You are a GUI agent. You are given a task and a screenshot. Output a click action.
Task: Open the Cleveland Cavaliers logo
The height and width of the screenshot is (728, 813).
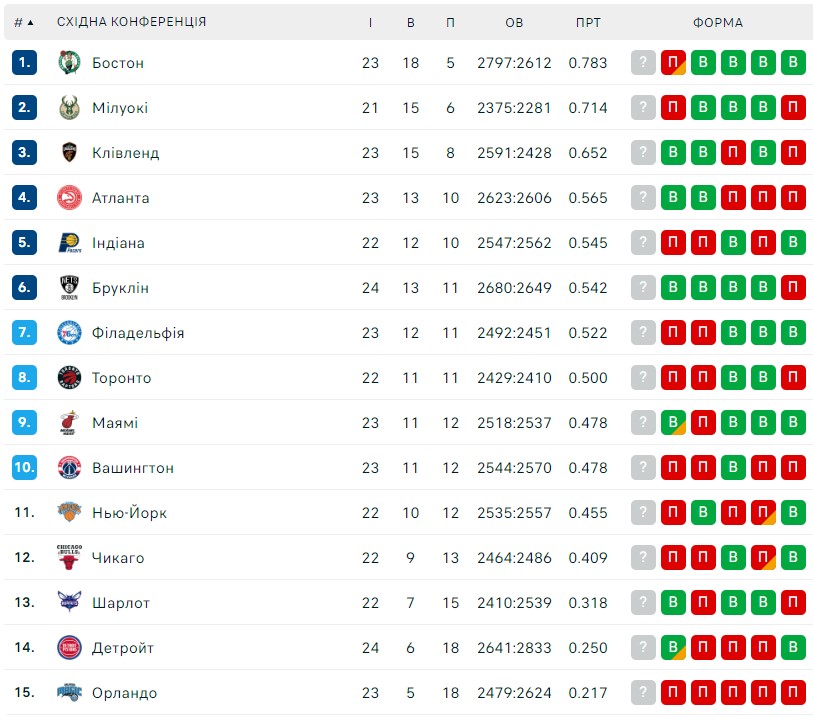pyautogui.click(x=69, y=152)
